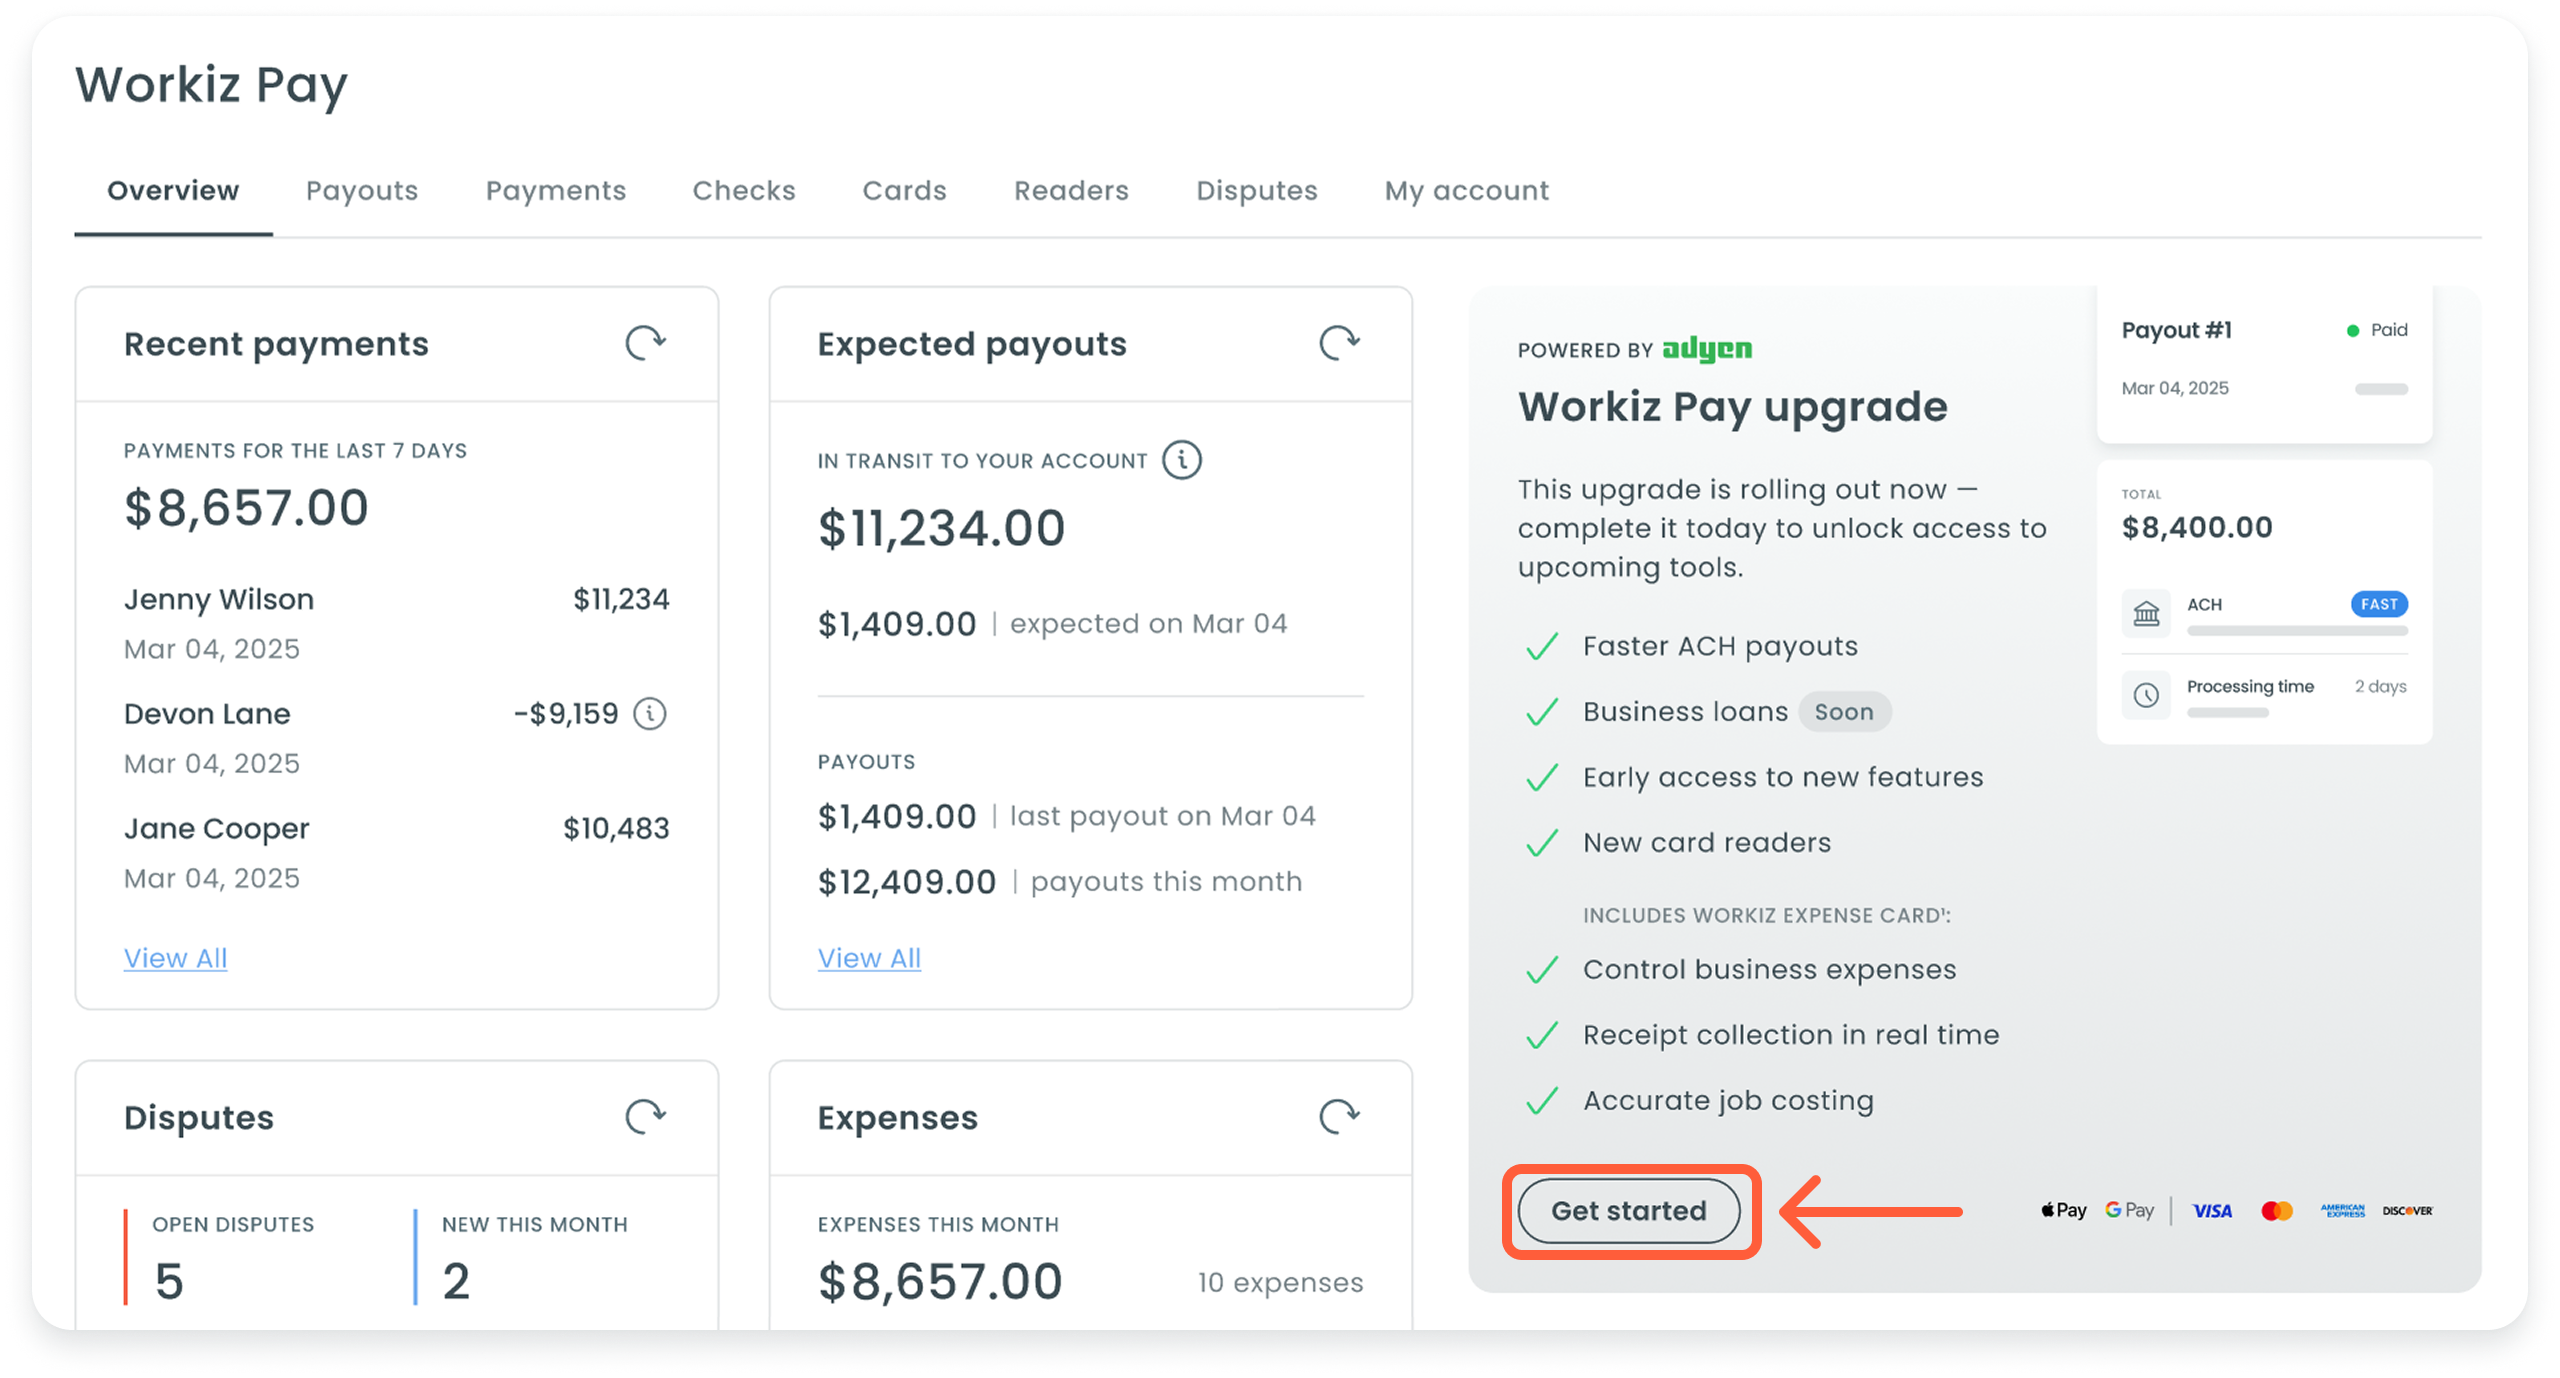Screen dimensions: 2560x1378
Task: Refresh the Recent payments card
Action: click(x=645, y=343)
